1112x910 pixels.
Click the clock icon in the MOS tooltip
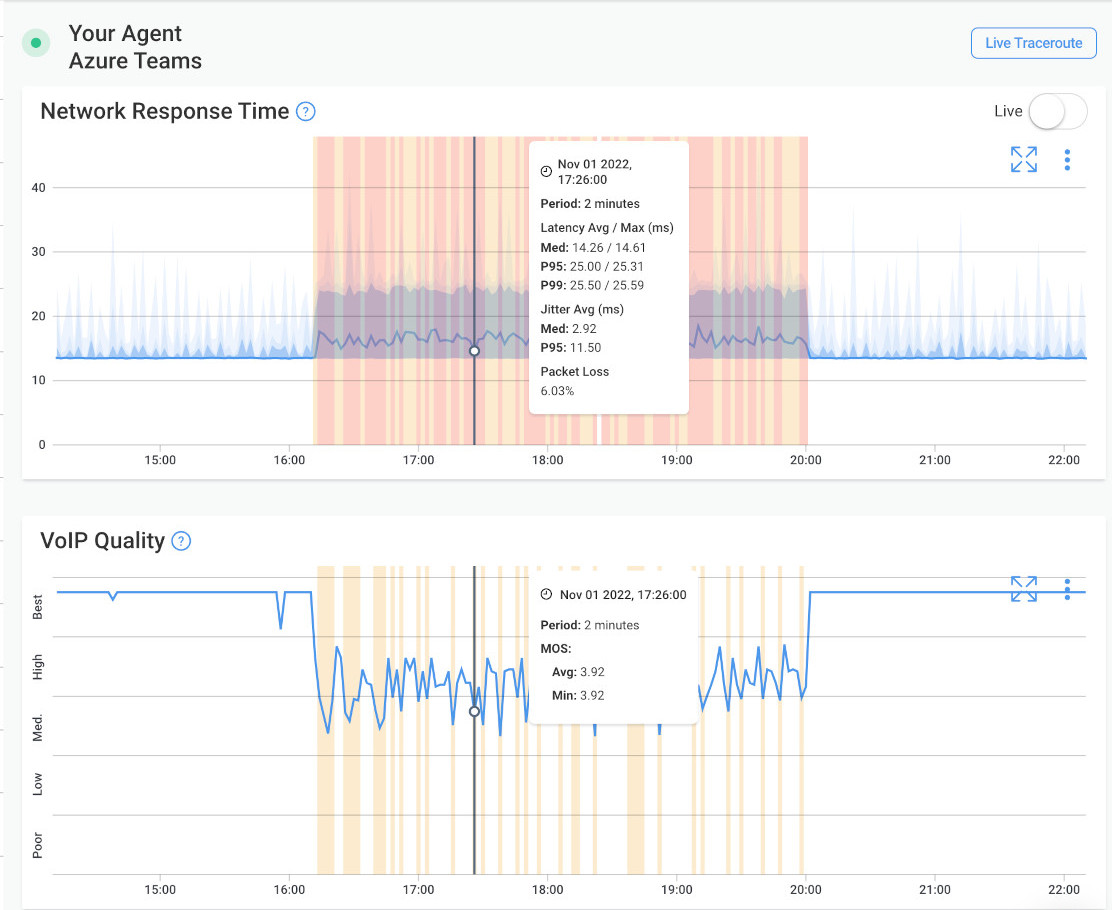coord(547,594)
